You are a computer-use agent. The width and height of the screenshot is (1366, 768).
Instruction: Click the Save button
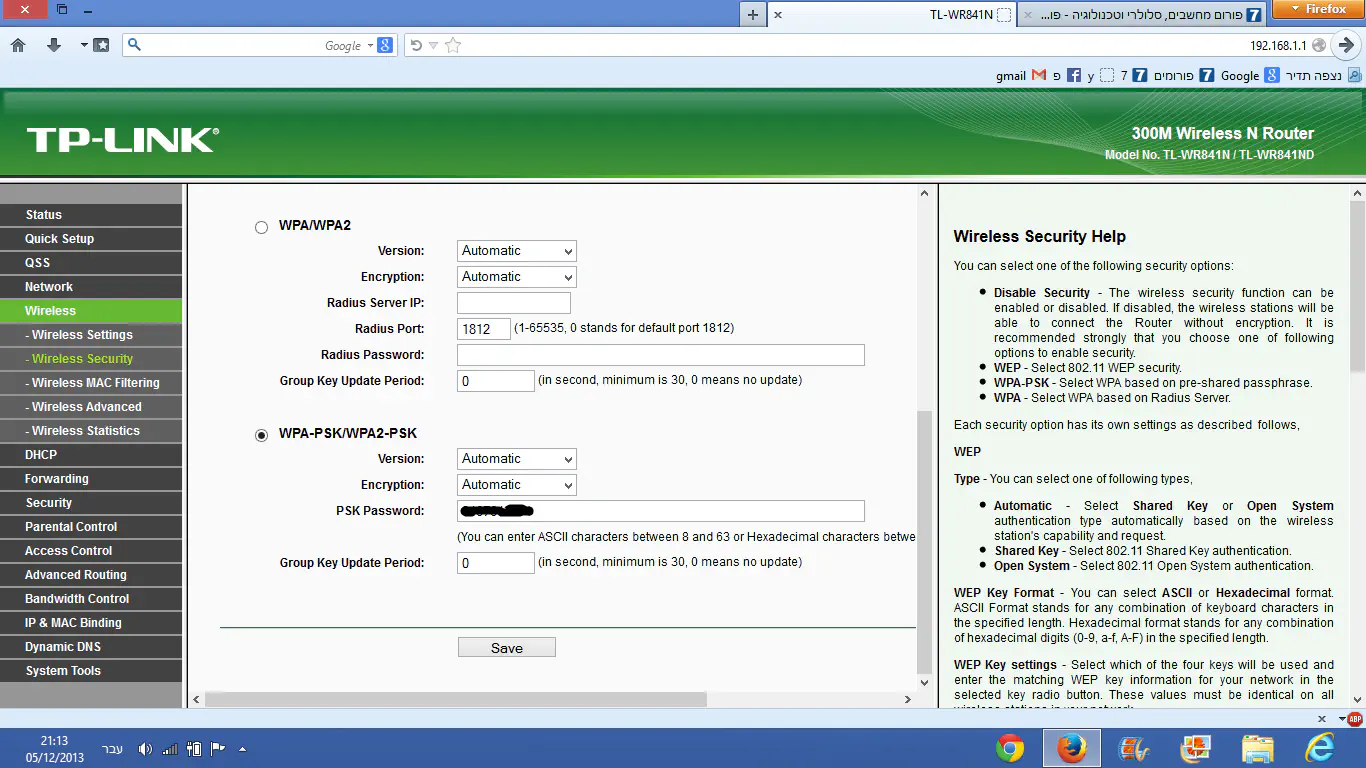(506, 648)
